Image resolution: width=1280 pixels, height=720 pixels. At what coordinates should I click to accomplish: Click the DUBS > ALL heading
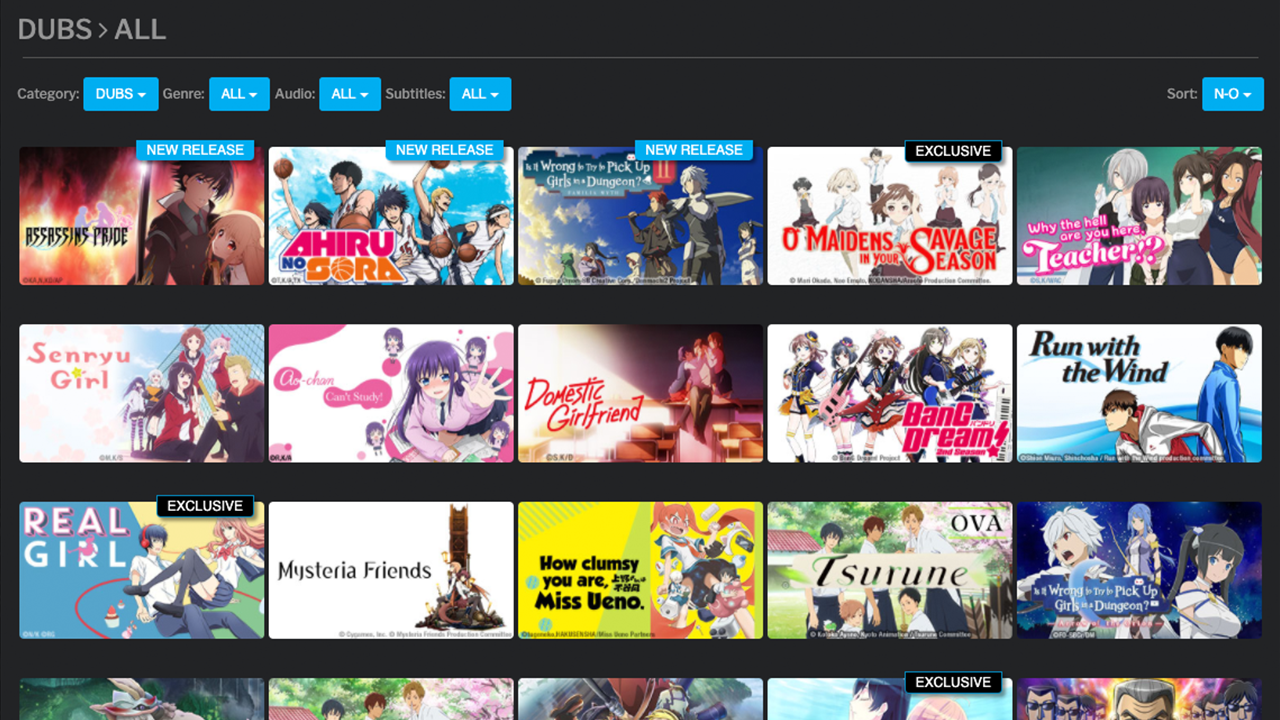click(92, 29)
